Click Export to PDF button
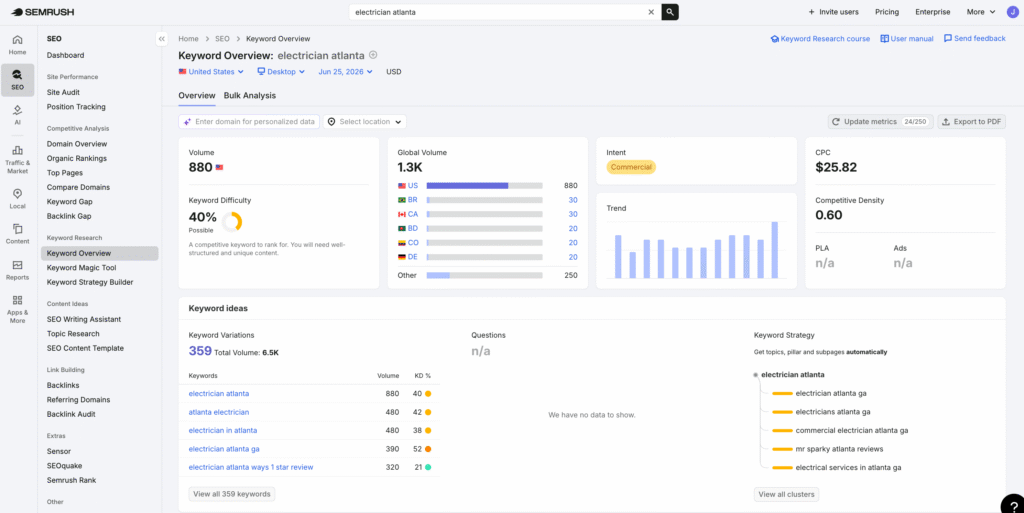This screenshot has width=1024, height=513. [x=972, y=121]
